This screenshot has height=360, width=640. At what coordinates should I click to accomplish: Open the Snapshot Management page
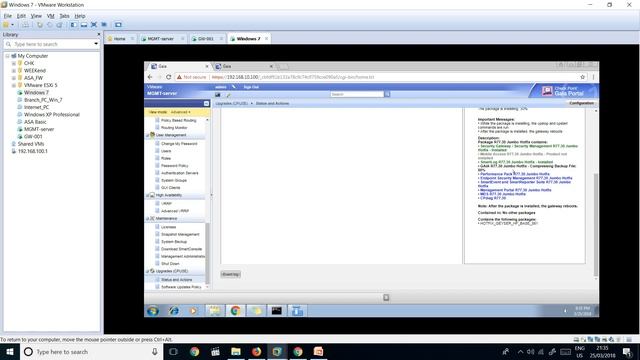180,234
